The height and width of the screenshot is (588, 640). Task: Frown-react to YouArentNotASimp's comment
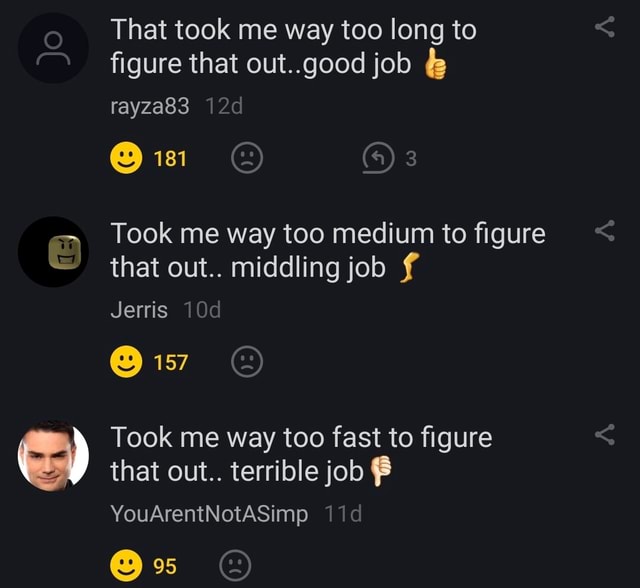(234, 566)
